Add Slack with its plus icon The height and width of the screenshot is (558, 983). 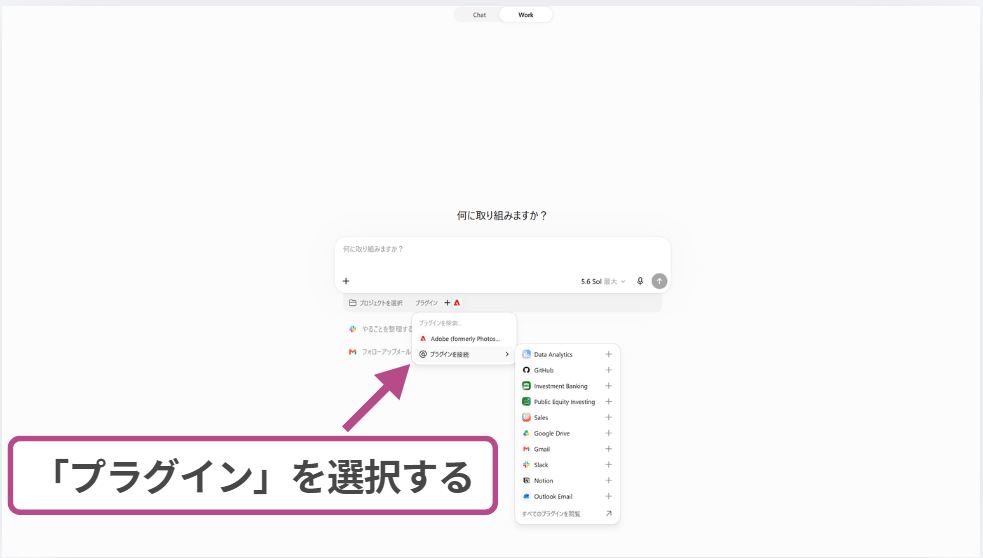pyautogui.click(x=608, y=465)
